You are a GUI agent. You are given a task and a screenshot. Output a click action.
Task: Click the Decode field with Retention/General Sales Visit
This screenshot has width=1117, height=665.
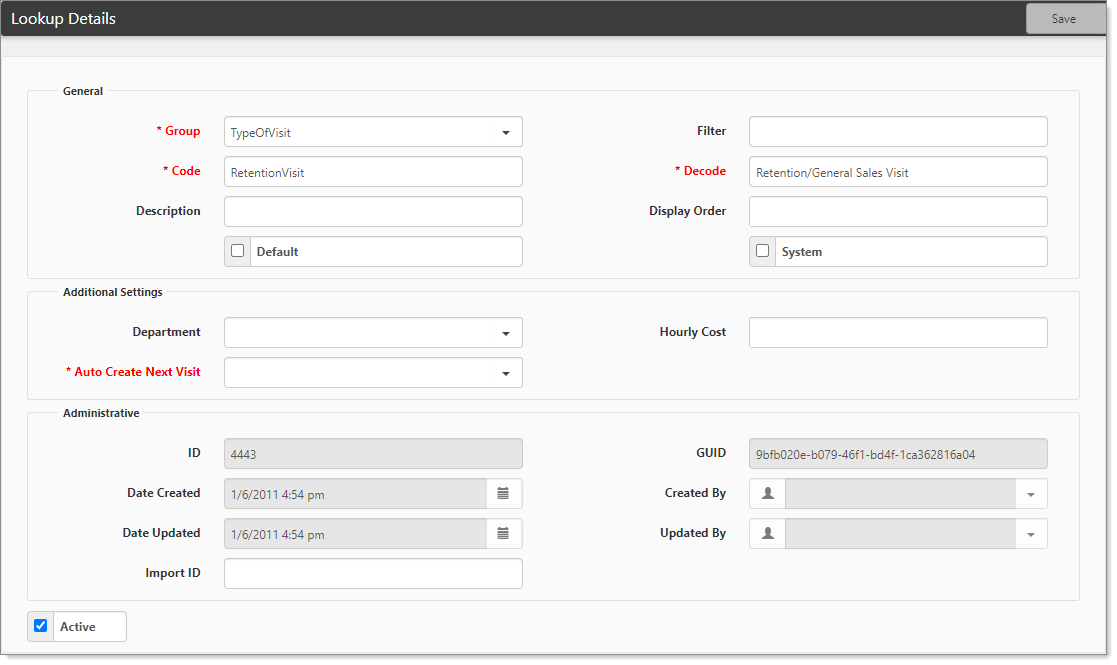tap(897, 172)
